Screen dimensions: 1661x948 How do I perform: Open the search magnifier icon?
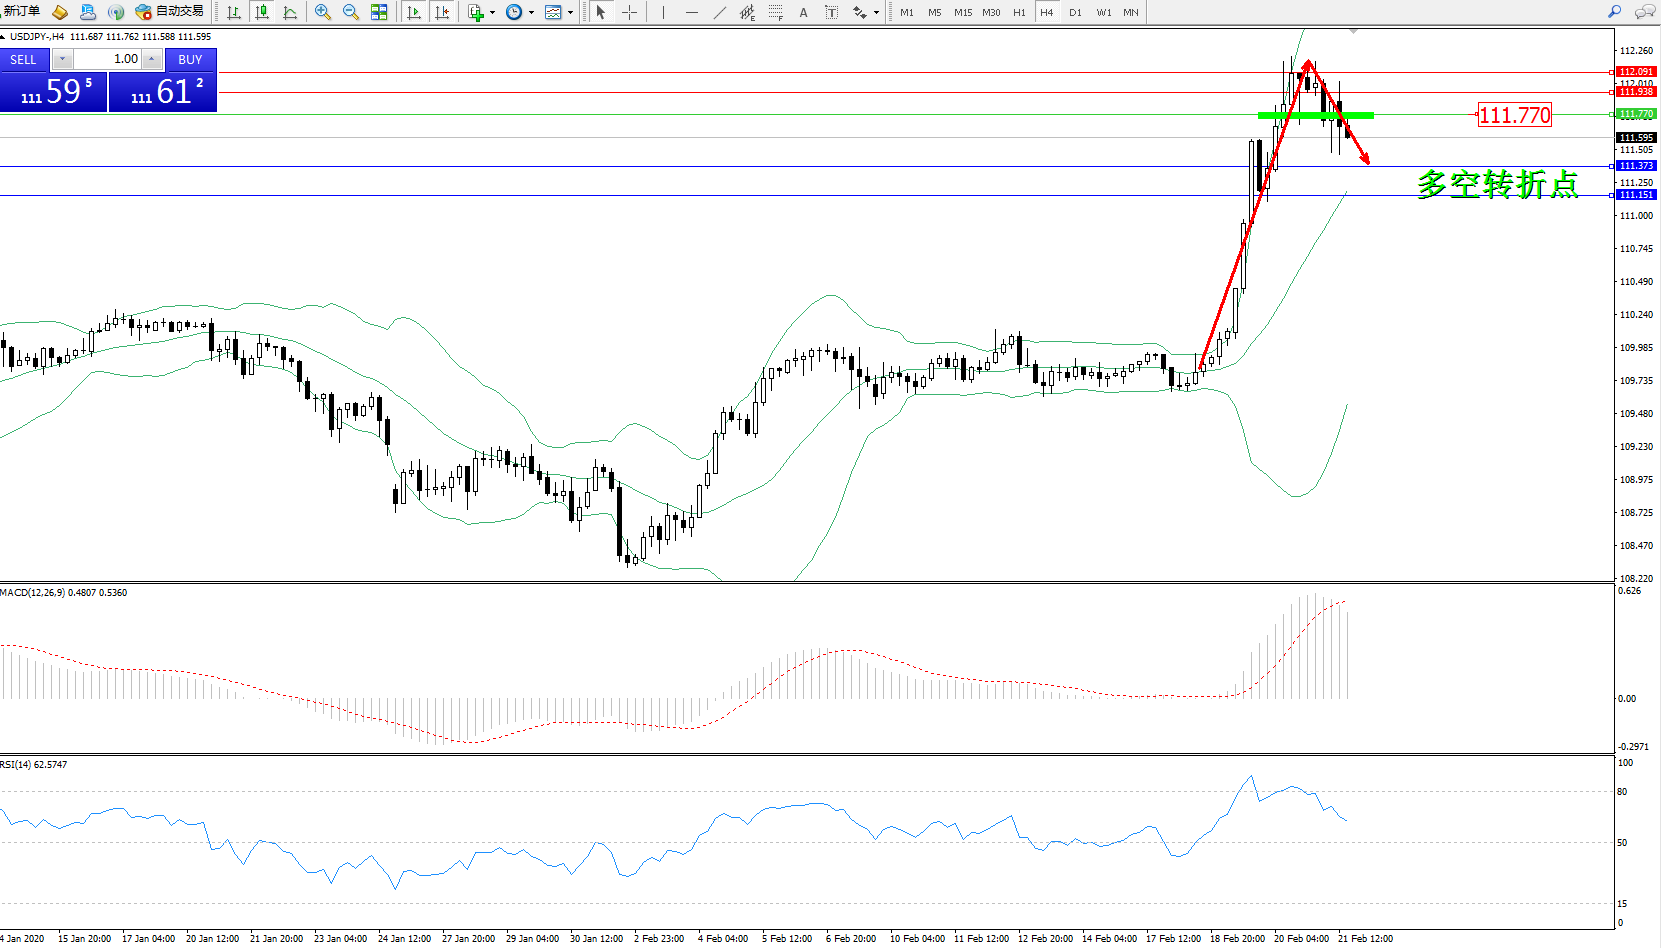point(1614,12)
